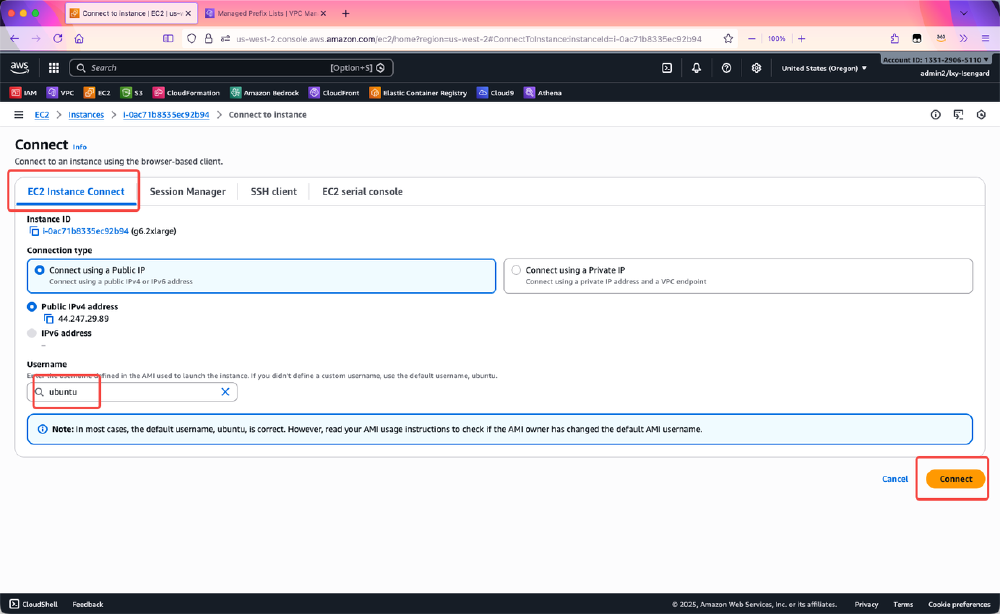
Task: Clear the ubuntu username with the X
Action: [225, 392]
